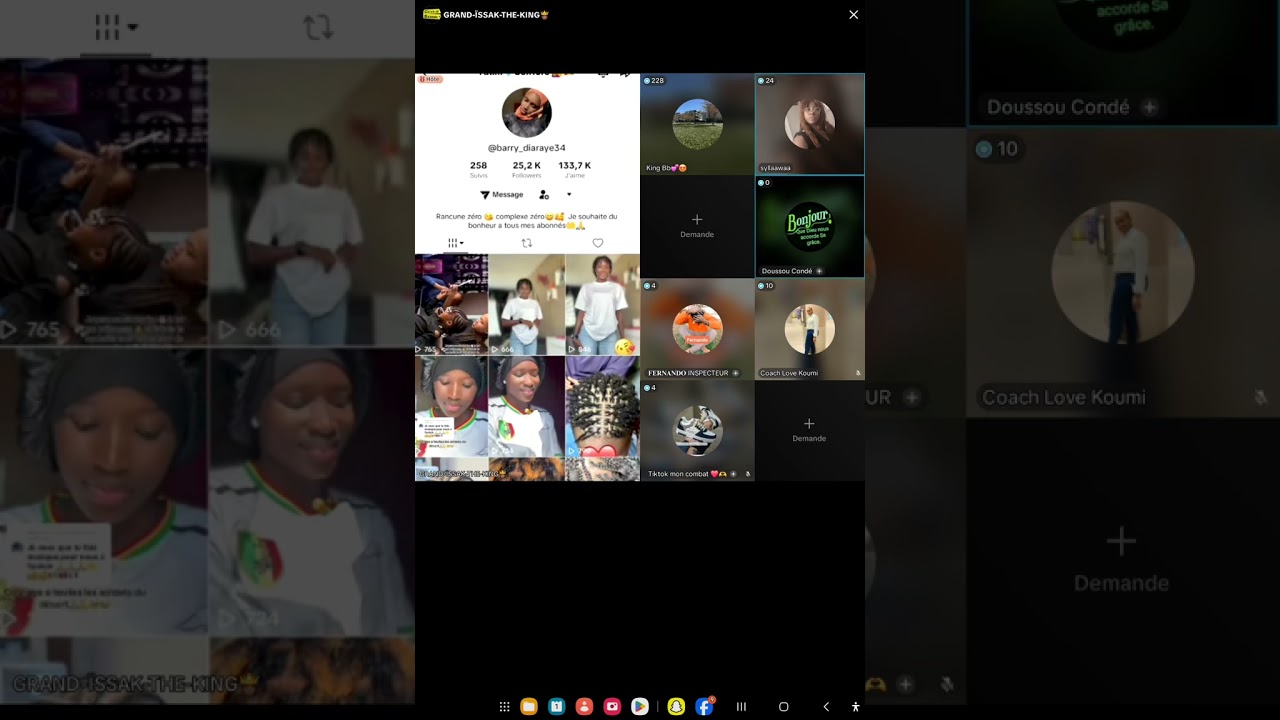Open the app drawer grid icon in taskbar

[x=505, y=707]
